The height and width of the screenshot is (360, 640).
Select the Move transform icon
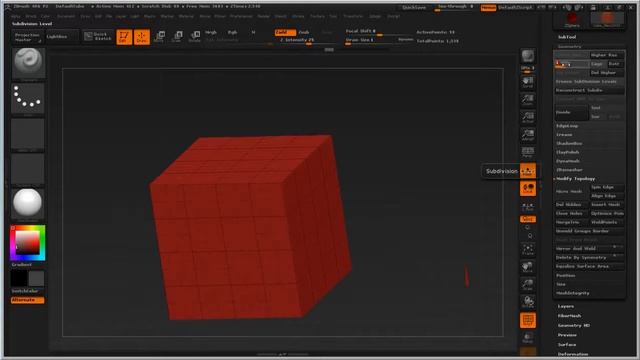tap(160, 37)
